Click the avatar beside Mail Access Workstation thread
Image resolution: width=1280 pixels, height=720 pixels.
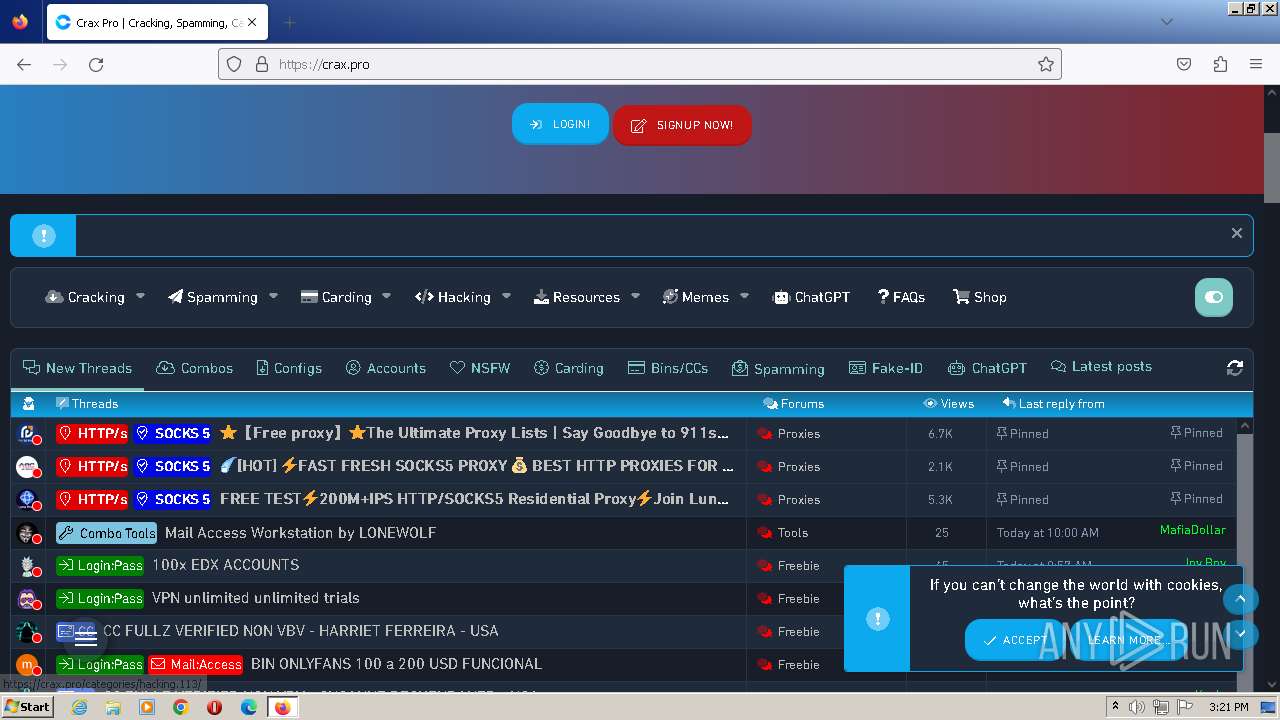point(28,533)
